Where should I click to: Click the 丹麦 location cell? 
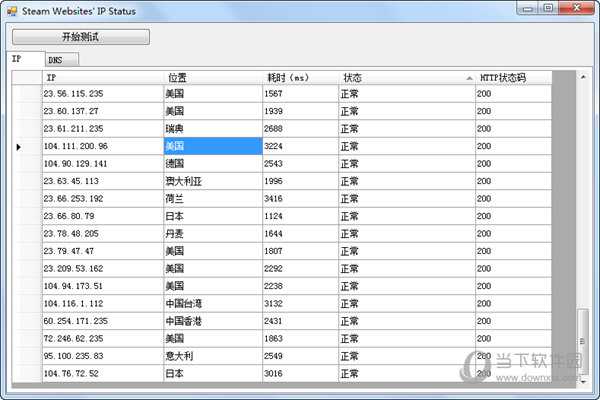click(x=213, y=233)
